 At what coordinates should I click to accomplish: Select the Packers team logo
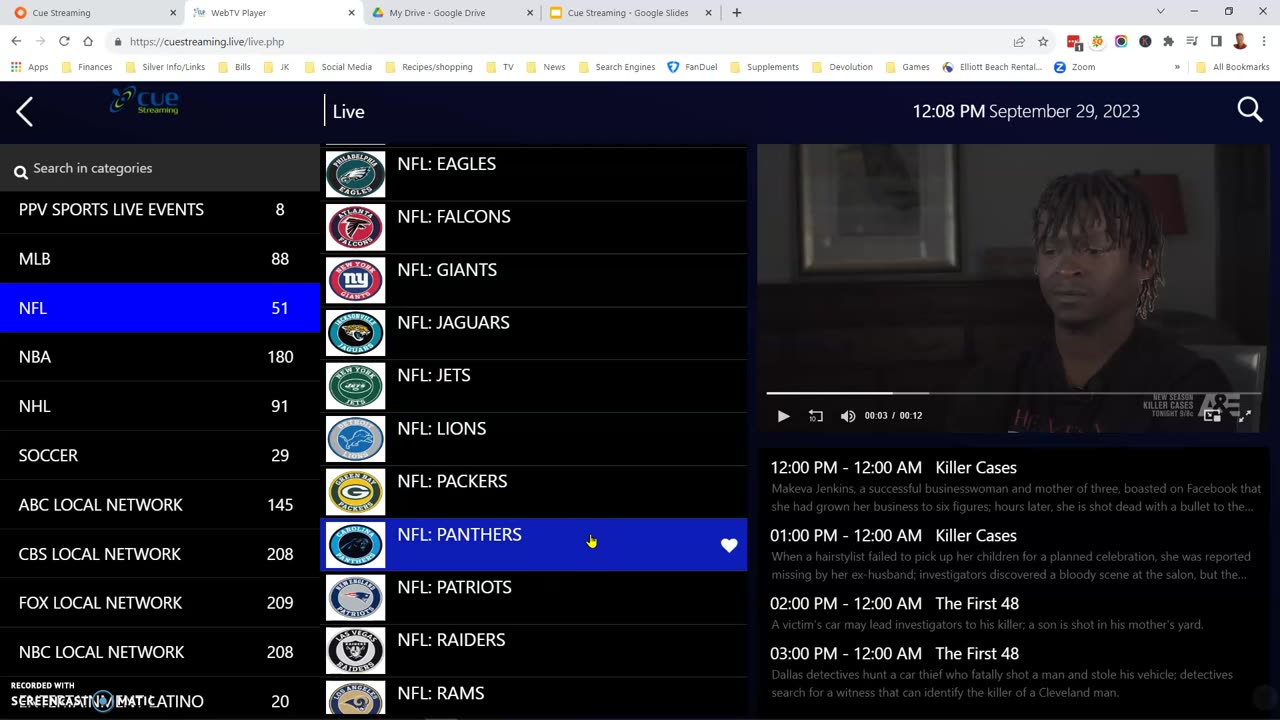[355, 492]
